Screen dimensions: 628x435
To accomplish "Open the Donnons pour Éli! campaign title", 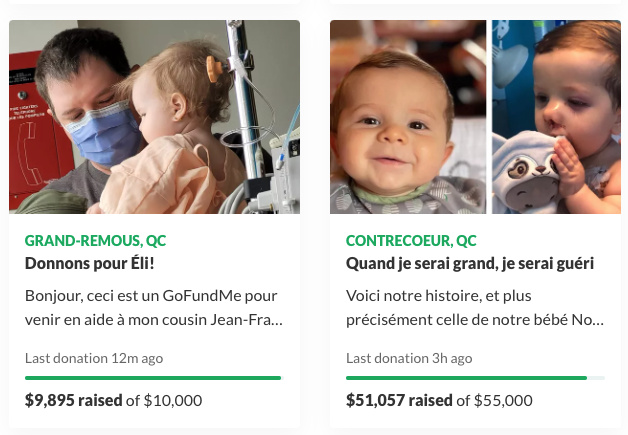I will (89, 263).
